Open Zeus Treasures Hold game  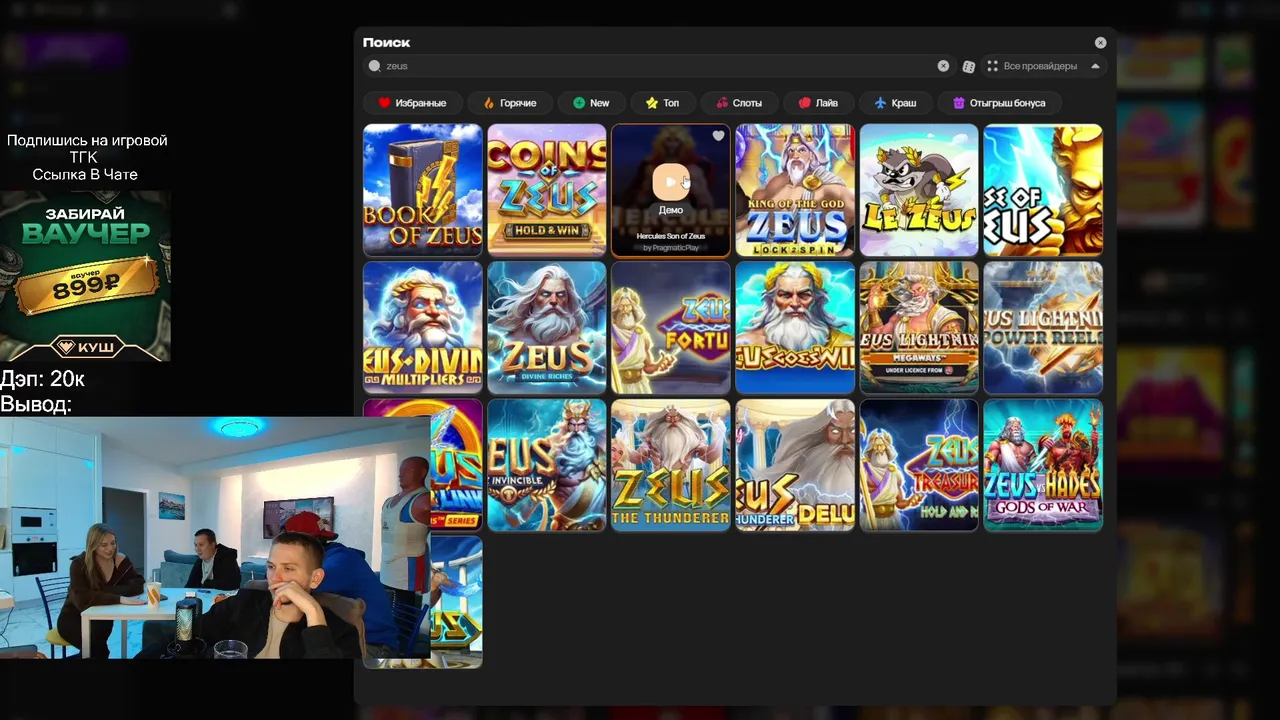pos(919,465)
